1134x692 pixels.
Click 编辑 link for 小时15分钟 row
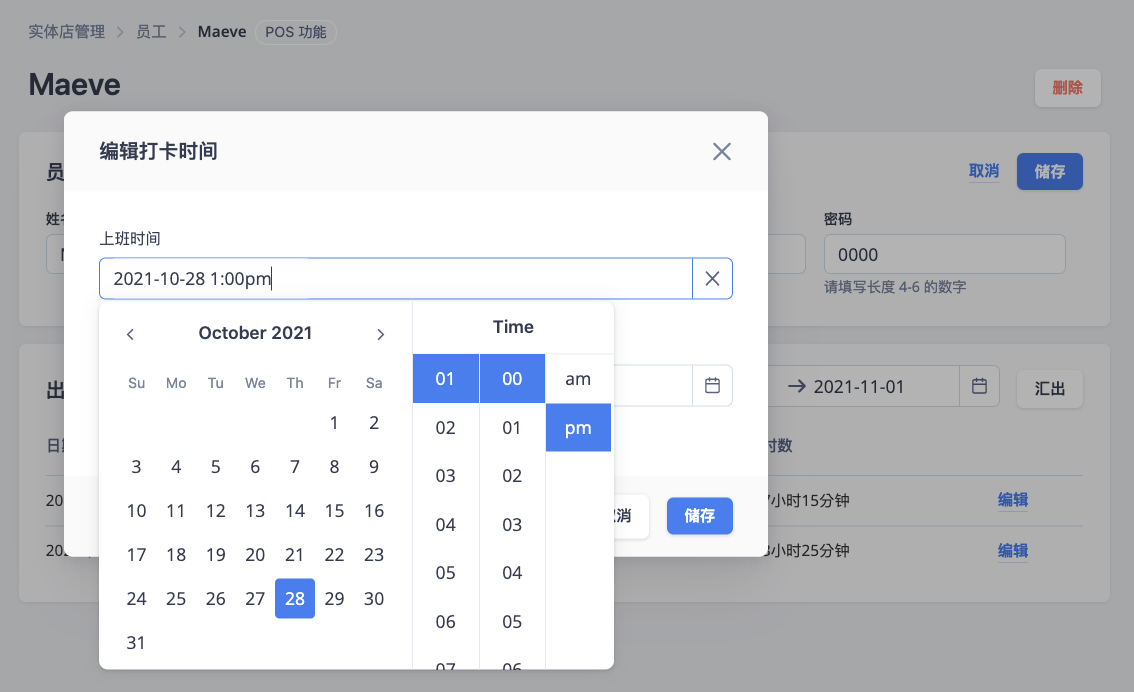point(1012,500)
